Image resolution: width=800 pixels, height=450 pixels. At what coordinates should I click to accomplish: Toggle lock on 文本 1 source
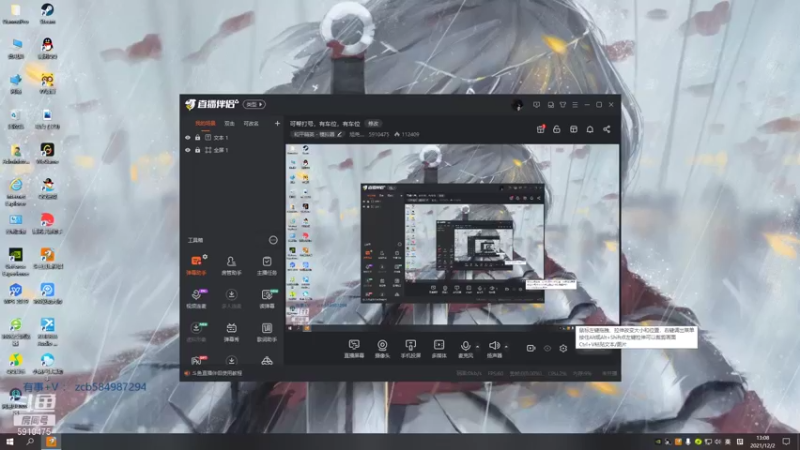[x=197, y=138]
